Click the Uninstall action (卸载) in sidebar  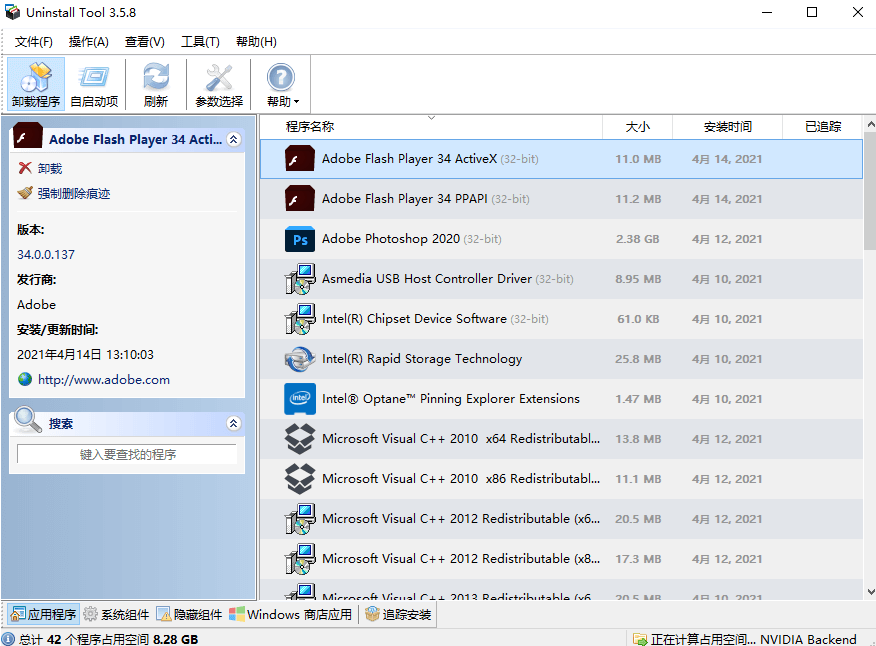pyautogui.click(x=49, y=168)
